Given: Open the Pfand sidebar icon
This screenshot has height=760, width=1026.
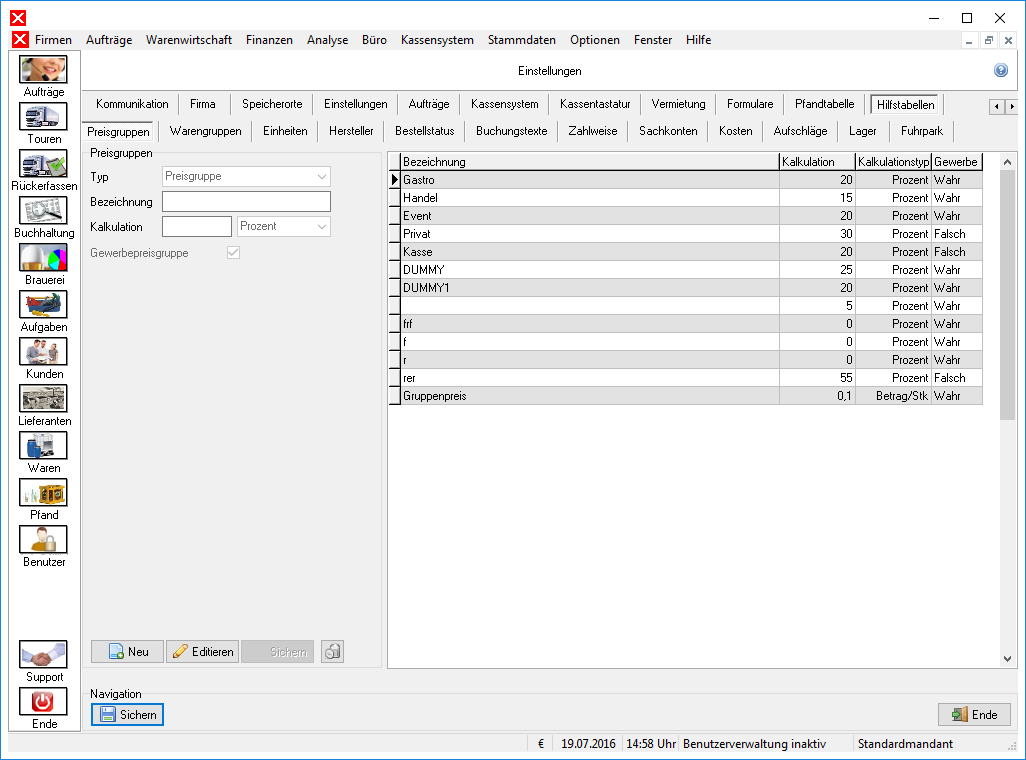Looking at the screenshot, I should 43,493.
